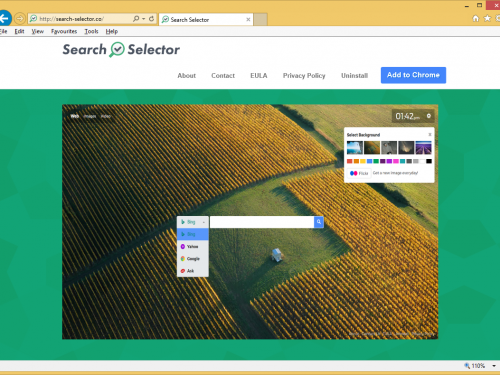Screen dimensions: 500x375
Task: Click the browser forward arrow button
Action: point(20,19)
